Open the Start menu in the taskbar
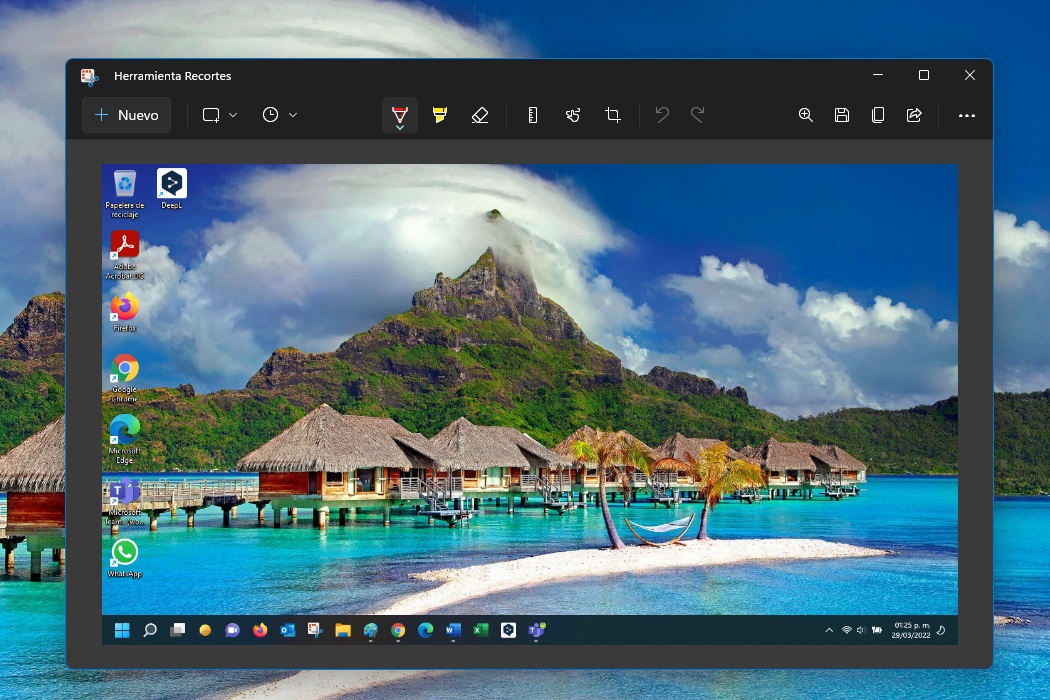This screenshot has height=700, width=1050. coord(120,630)
